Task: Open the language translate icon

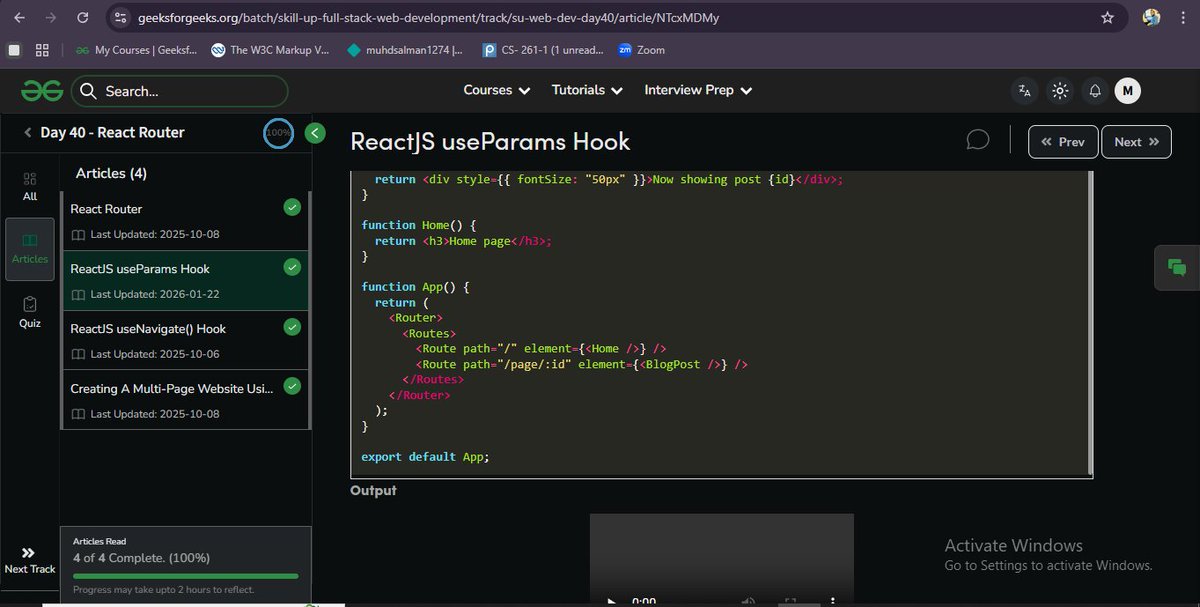Action: pyautogui.click(x=1024, y=91)
